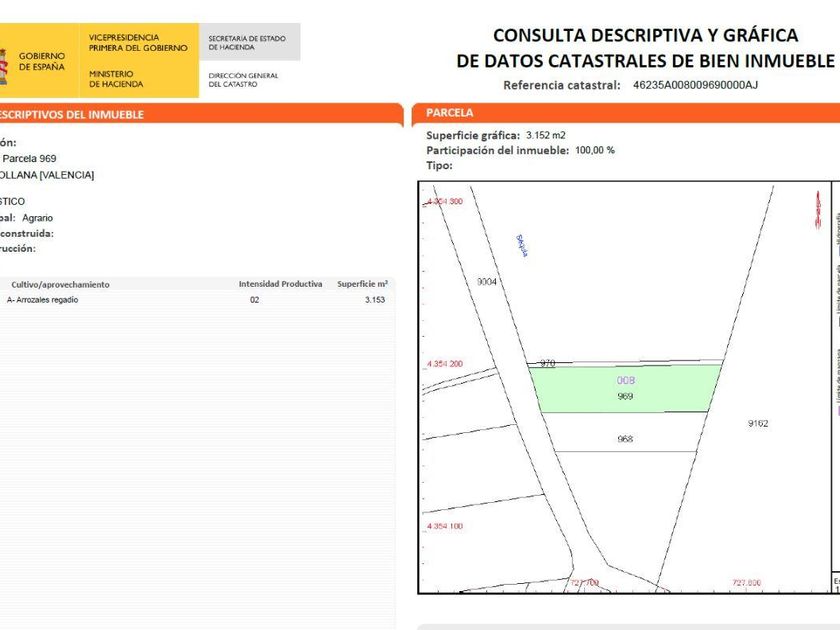Click parcel label 9004 on the map
This screenshot has width=840, height=630.
click(486, 282)
